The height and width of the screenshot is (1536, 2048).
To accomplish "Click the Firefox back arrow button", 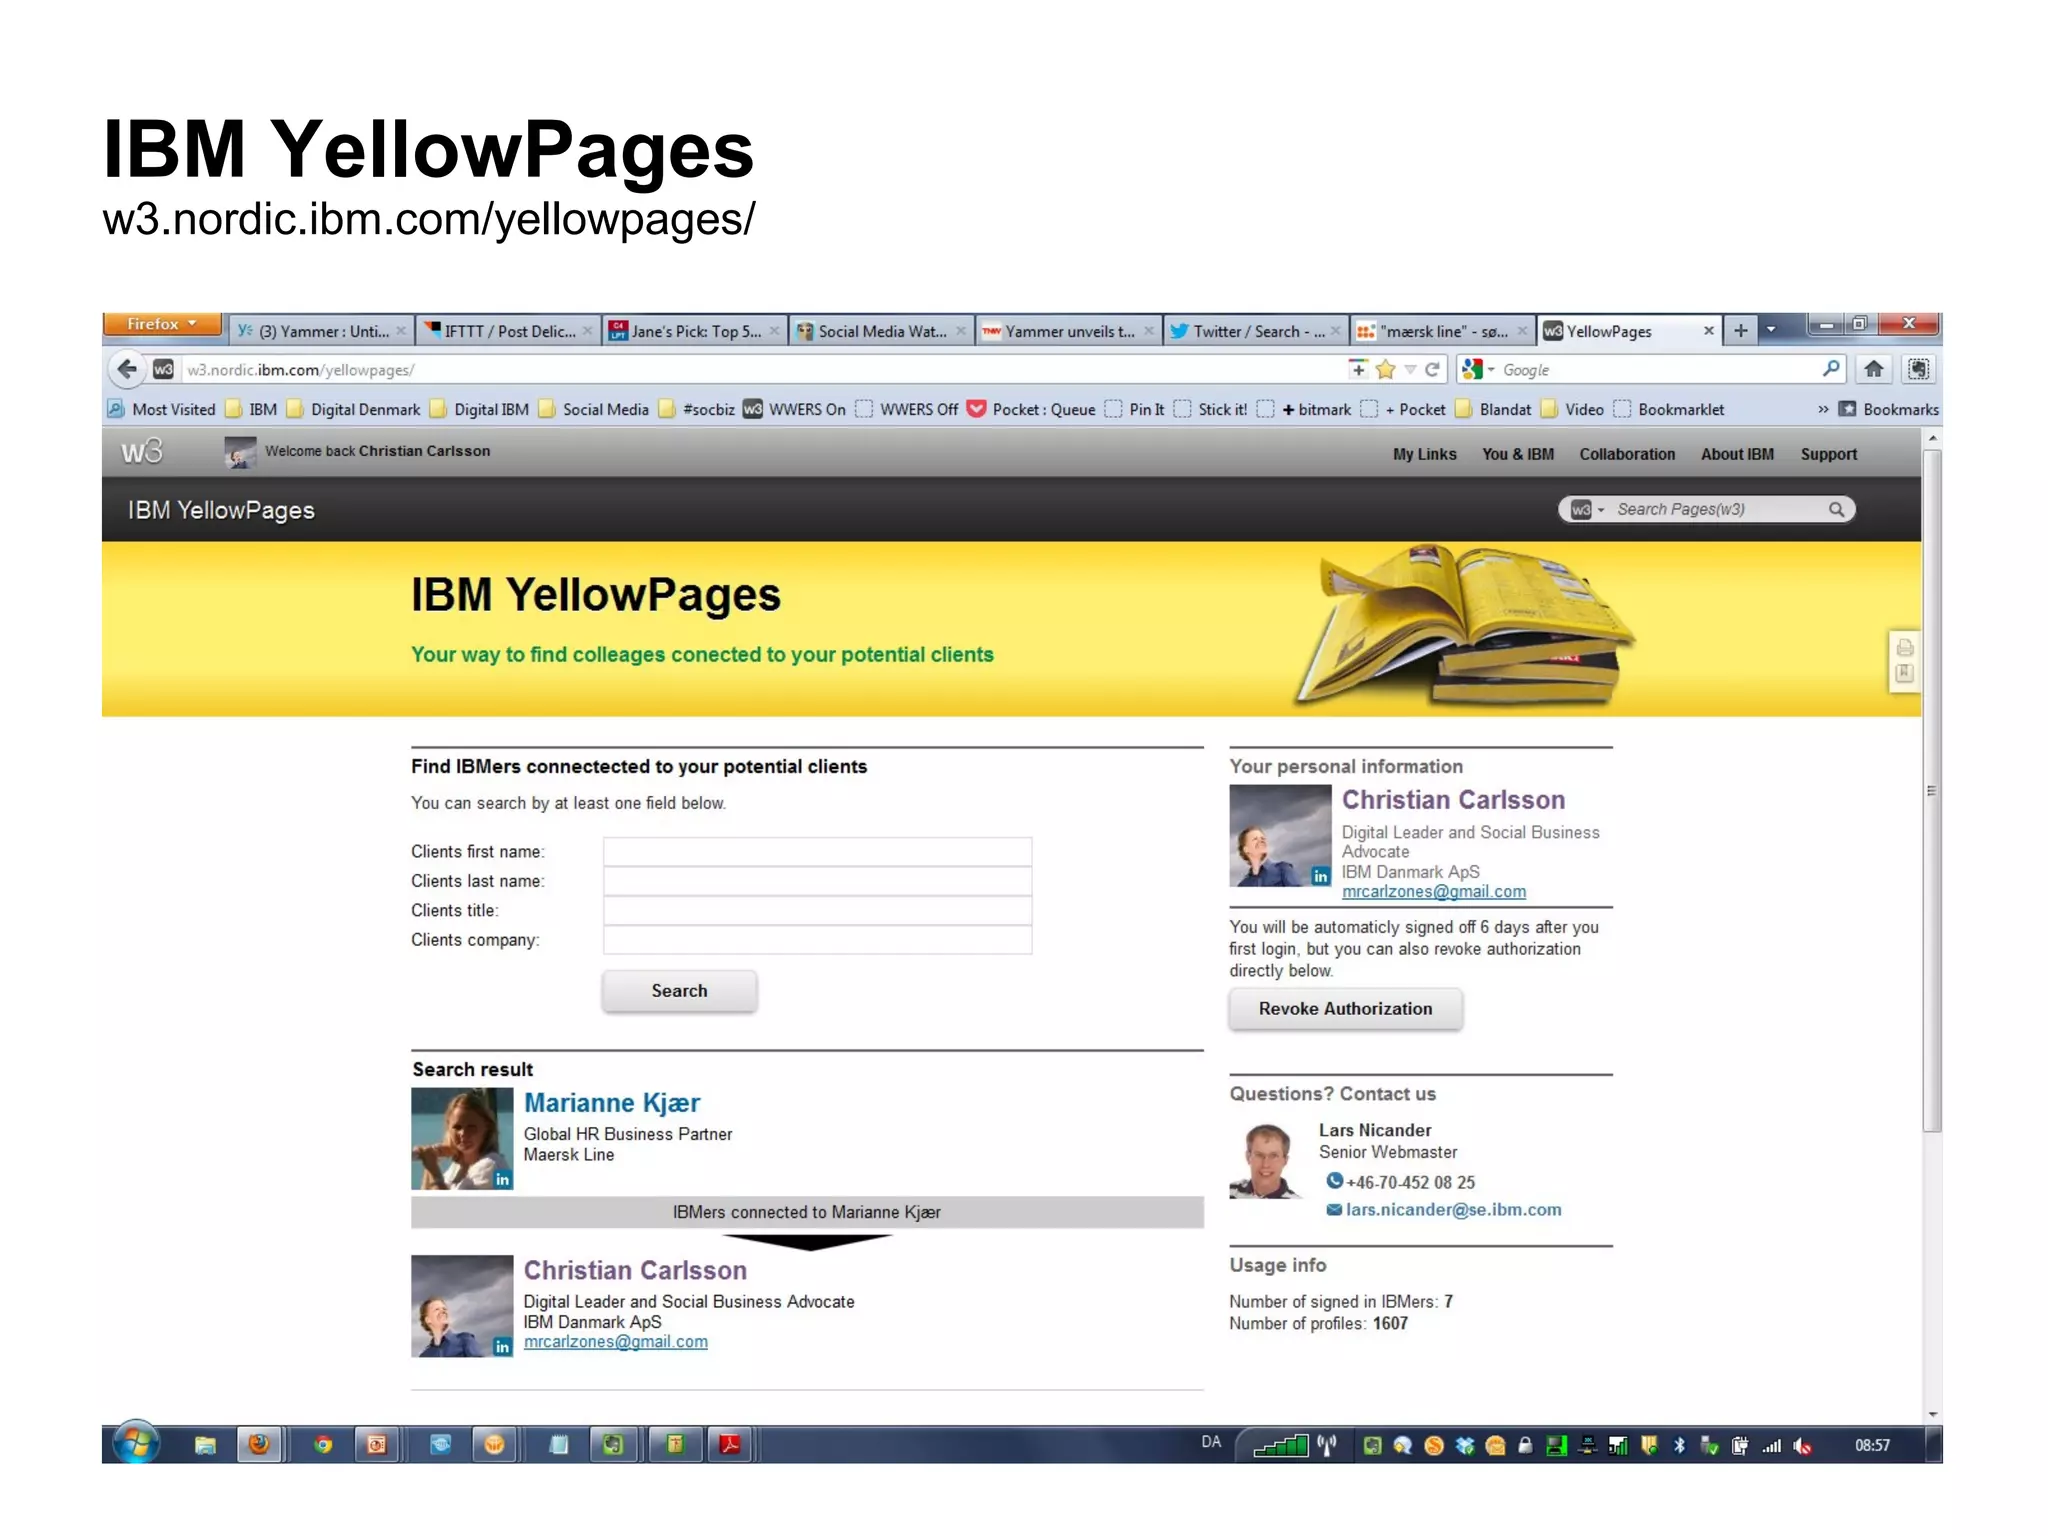I will point(127,369).
